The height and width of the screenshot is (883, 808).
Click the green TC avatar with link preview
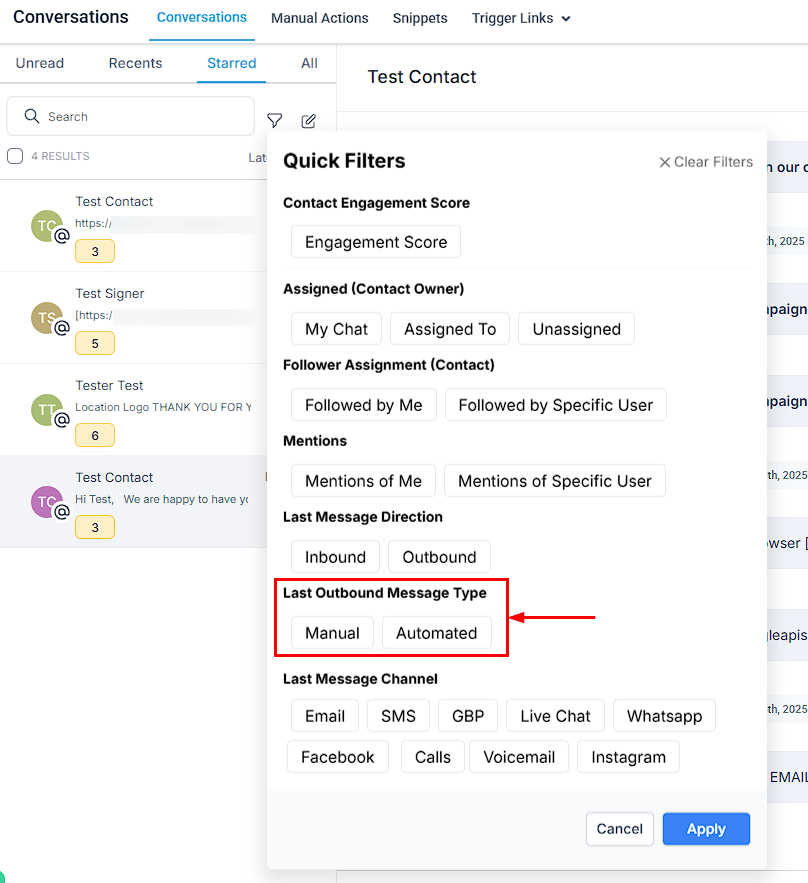[x=47, y=226]
